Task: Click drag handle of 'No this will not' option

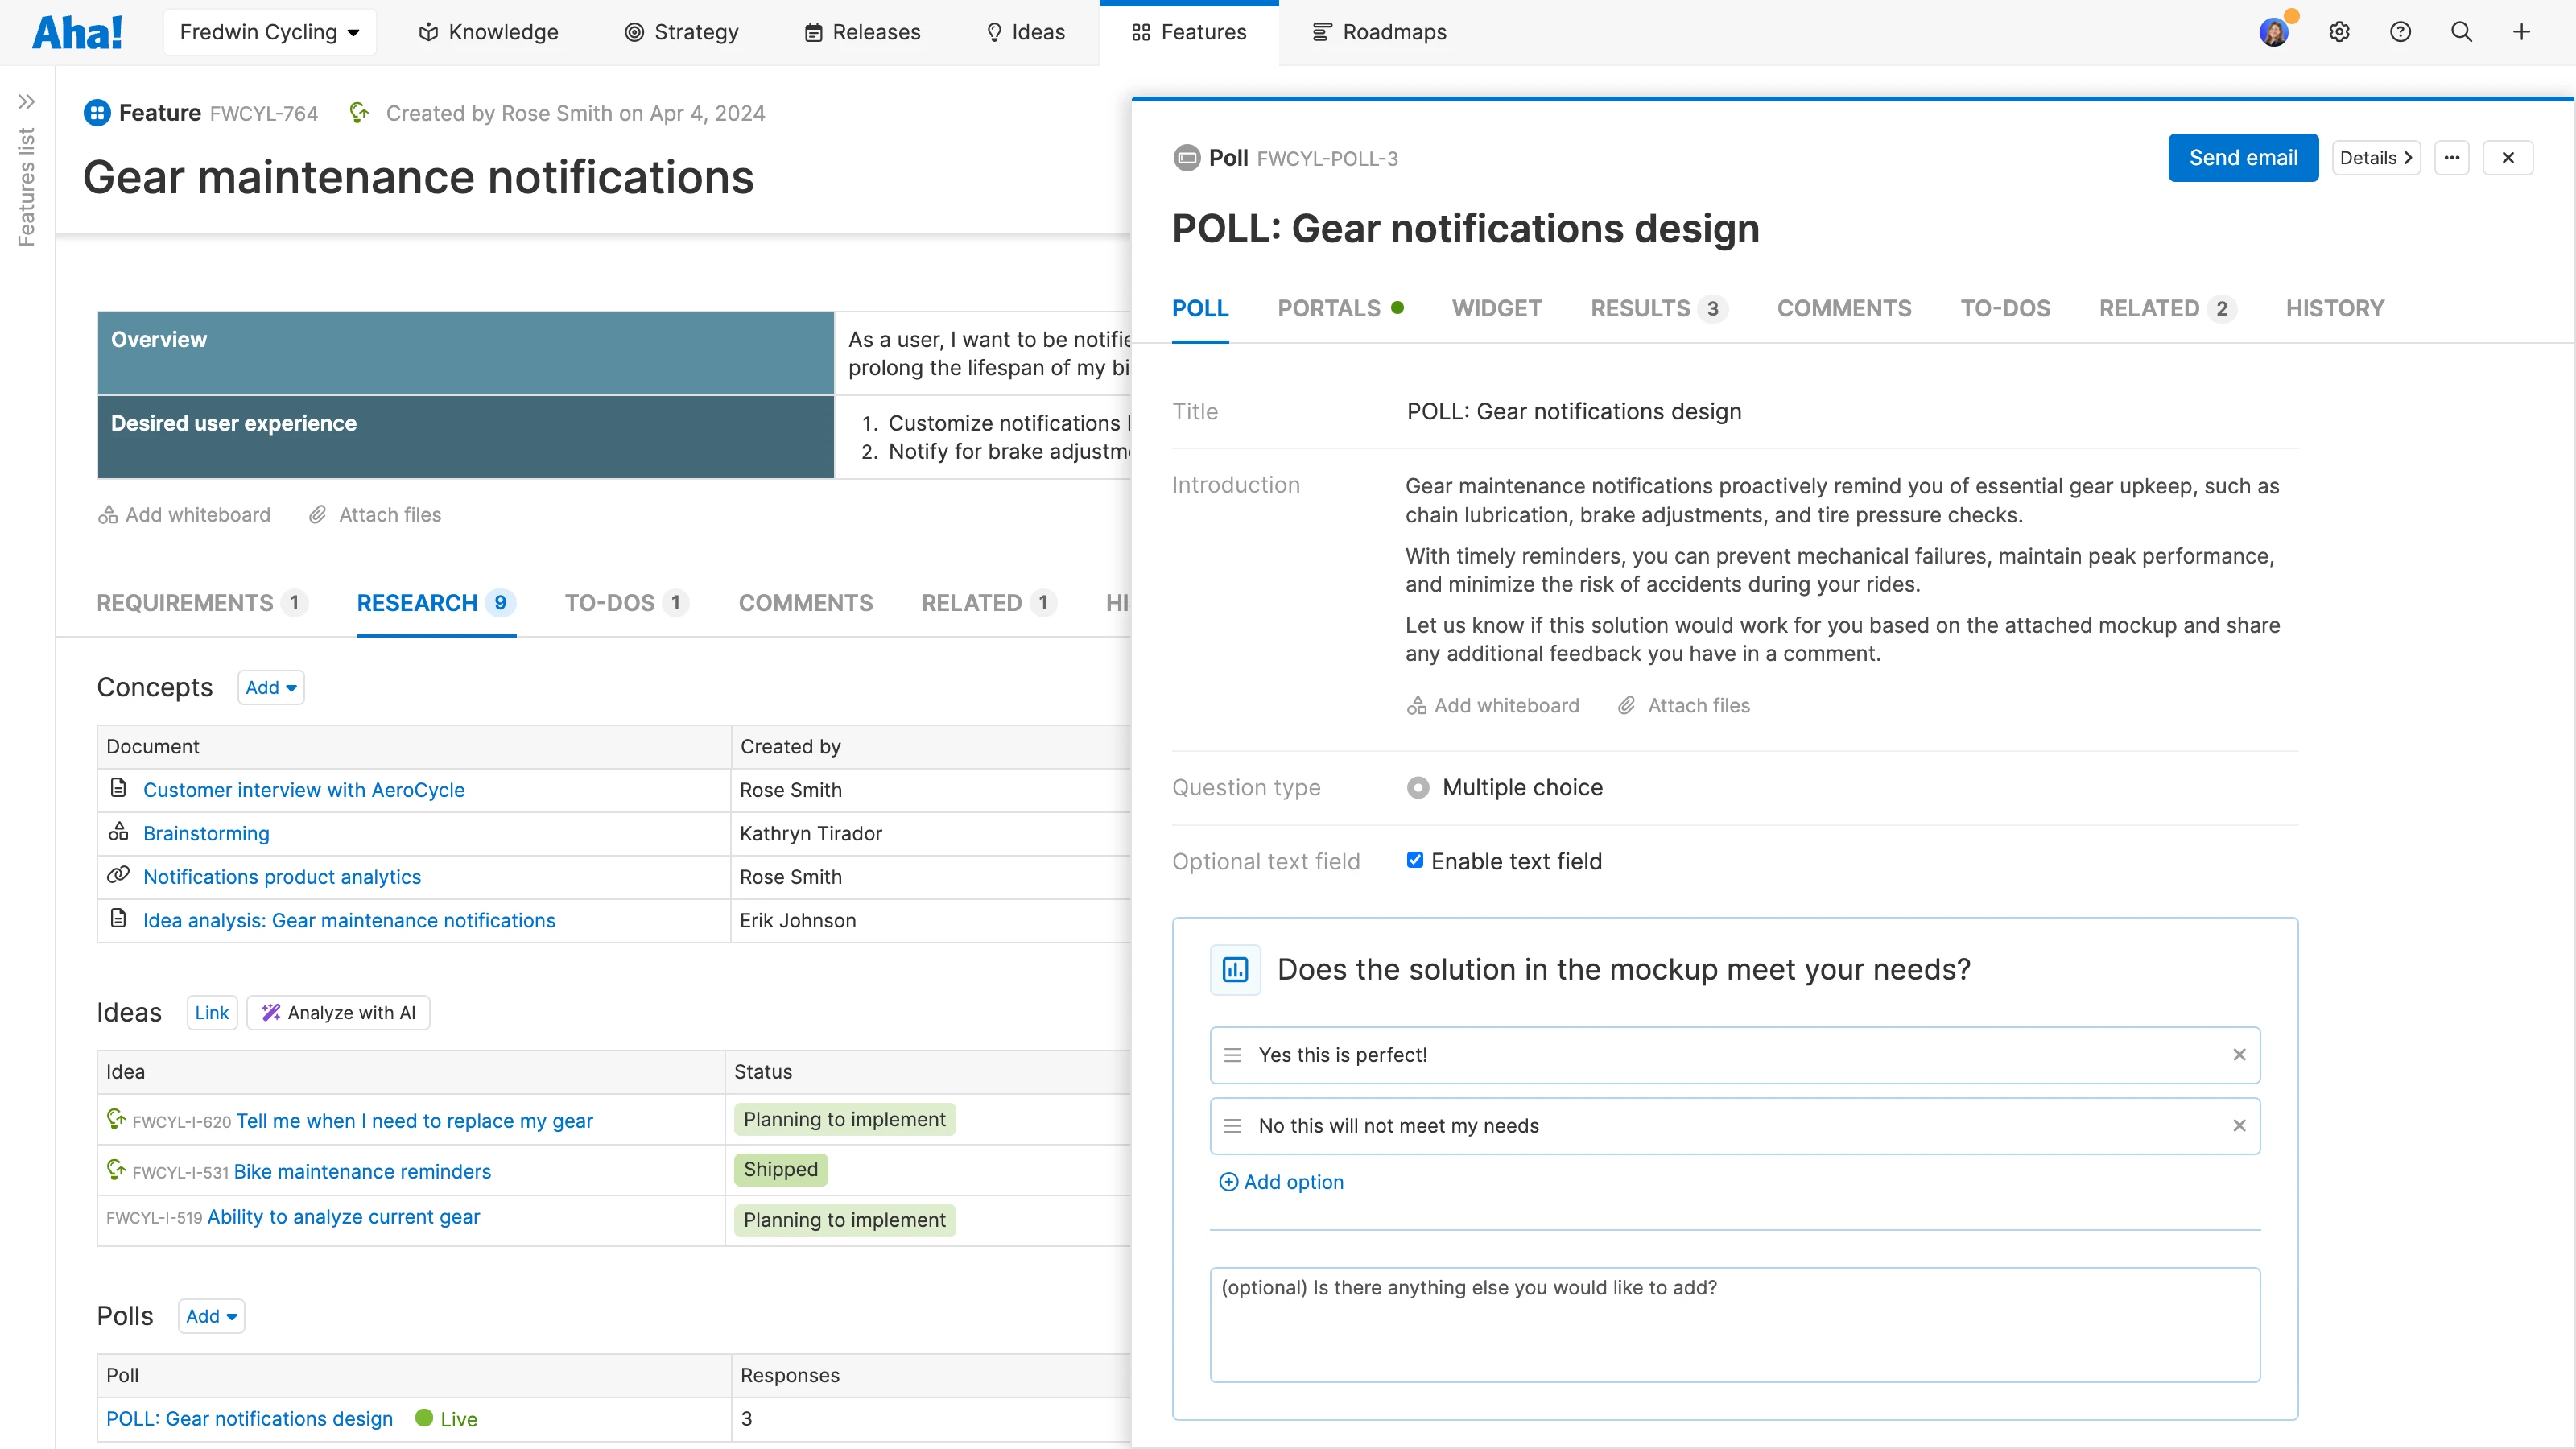Action: click(x=1233, y=1126)
